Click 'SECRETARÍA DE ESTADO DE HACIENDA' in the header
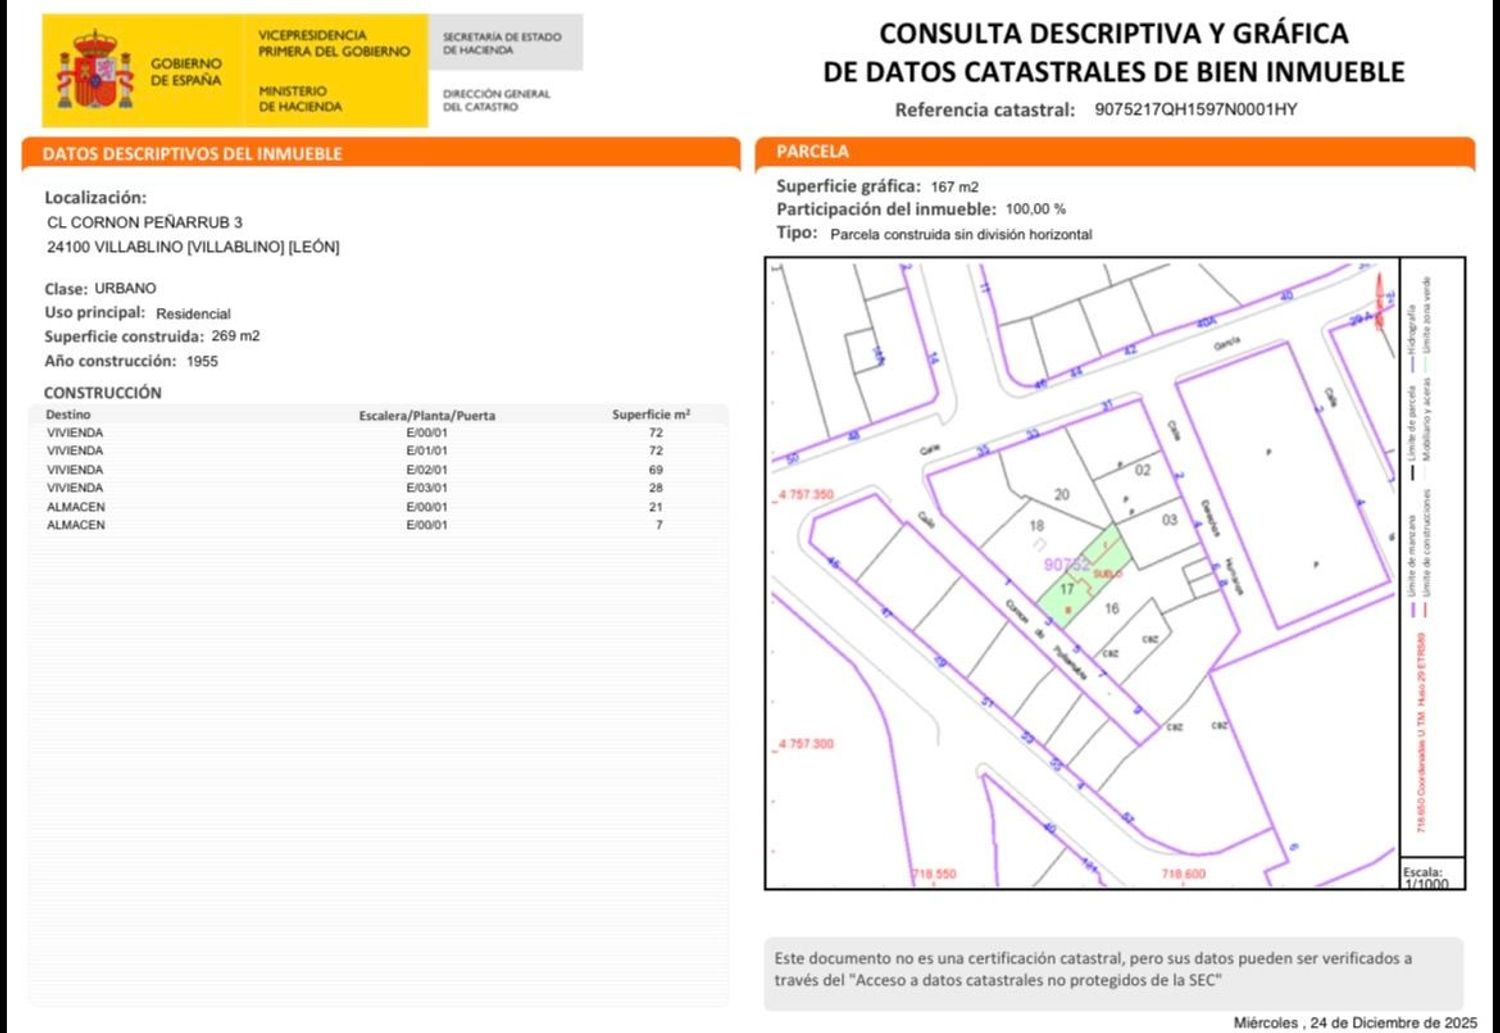 tap(502, 43)
